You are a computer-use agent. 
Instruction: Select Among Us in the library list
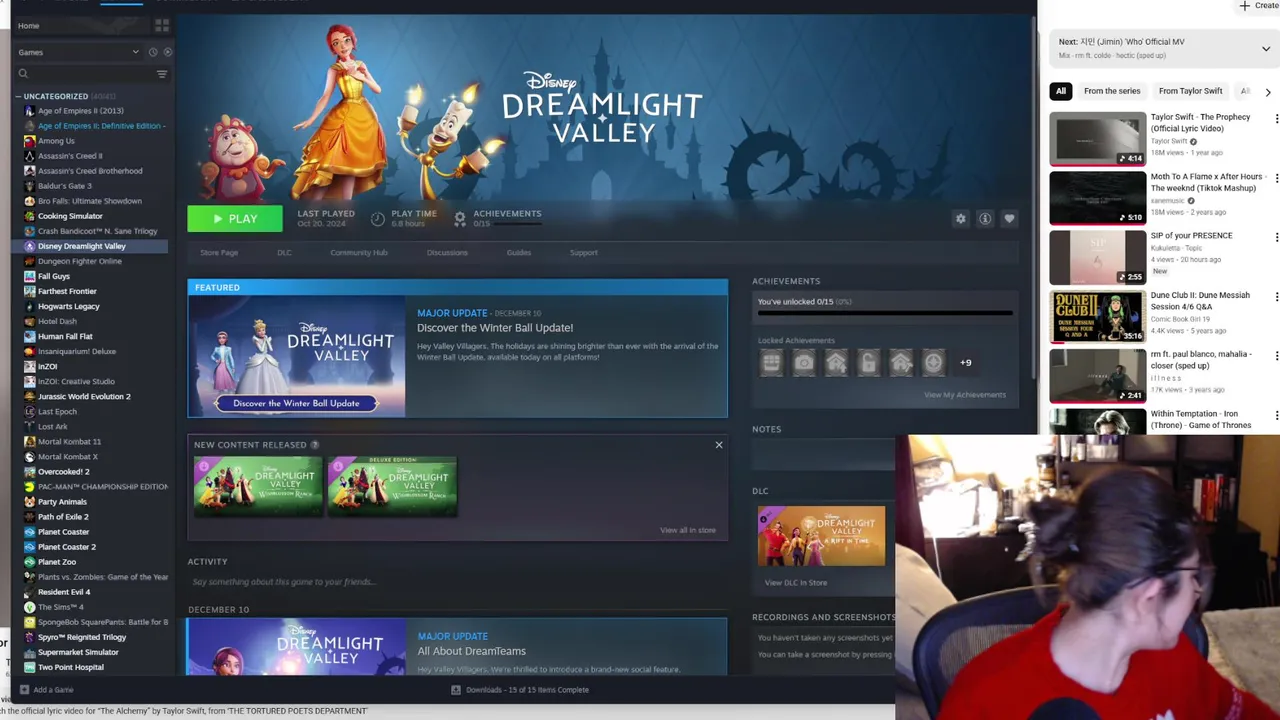coord(56,141)
